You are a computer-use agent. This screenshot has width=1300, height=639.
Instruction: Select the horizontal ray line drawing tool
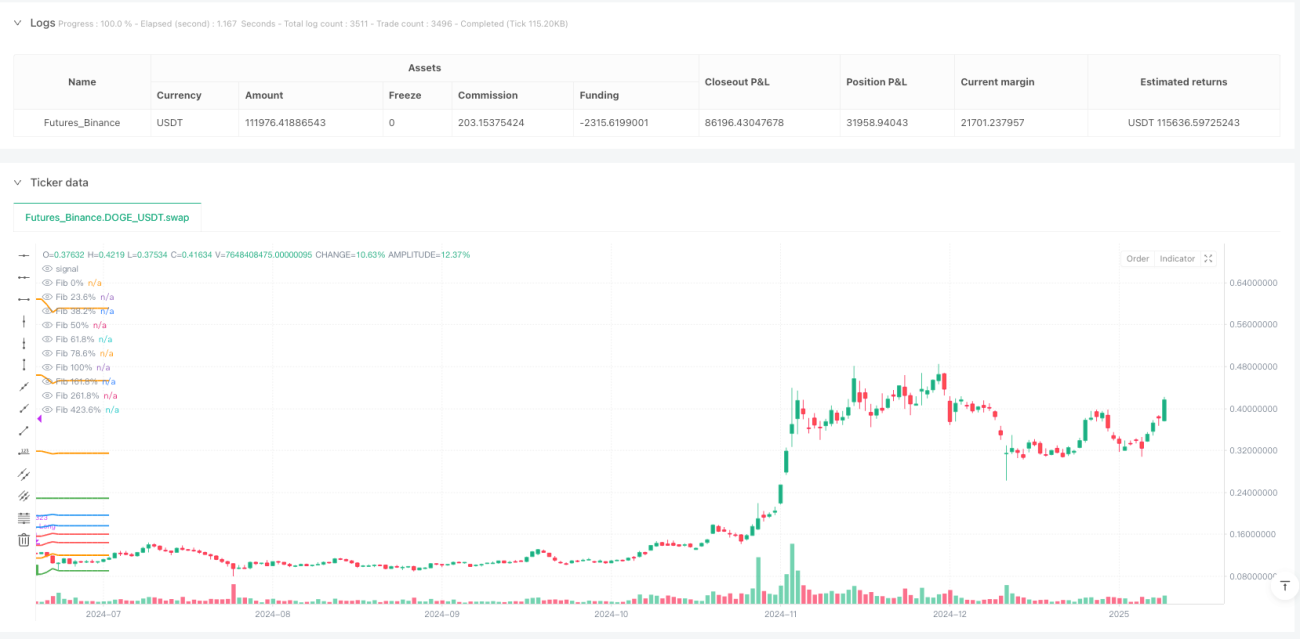(x=24, y=277)
